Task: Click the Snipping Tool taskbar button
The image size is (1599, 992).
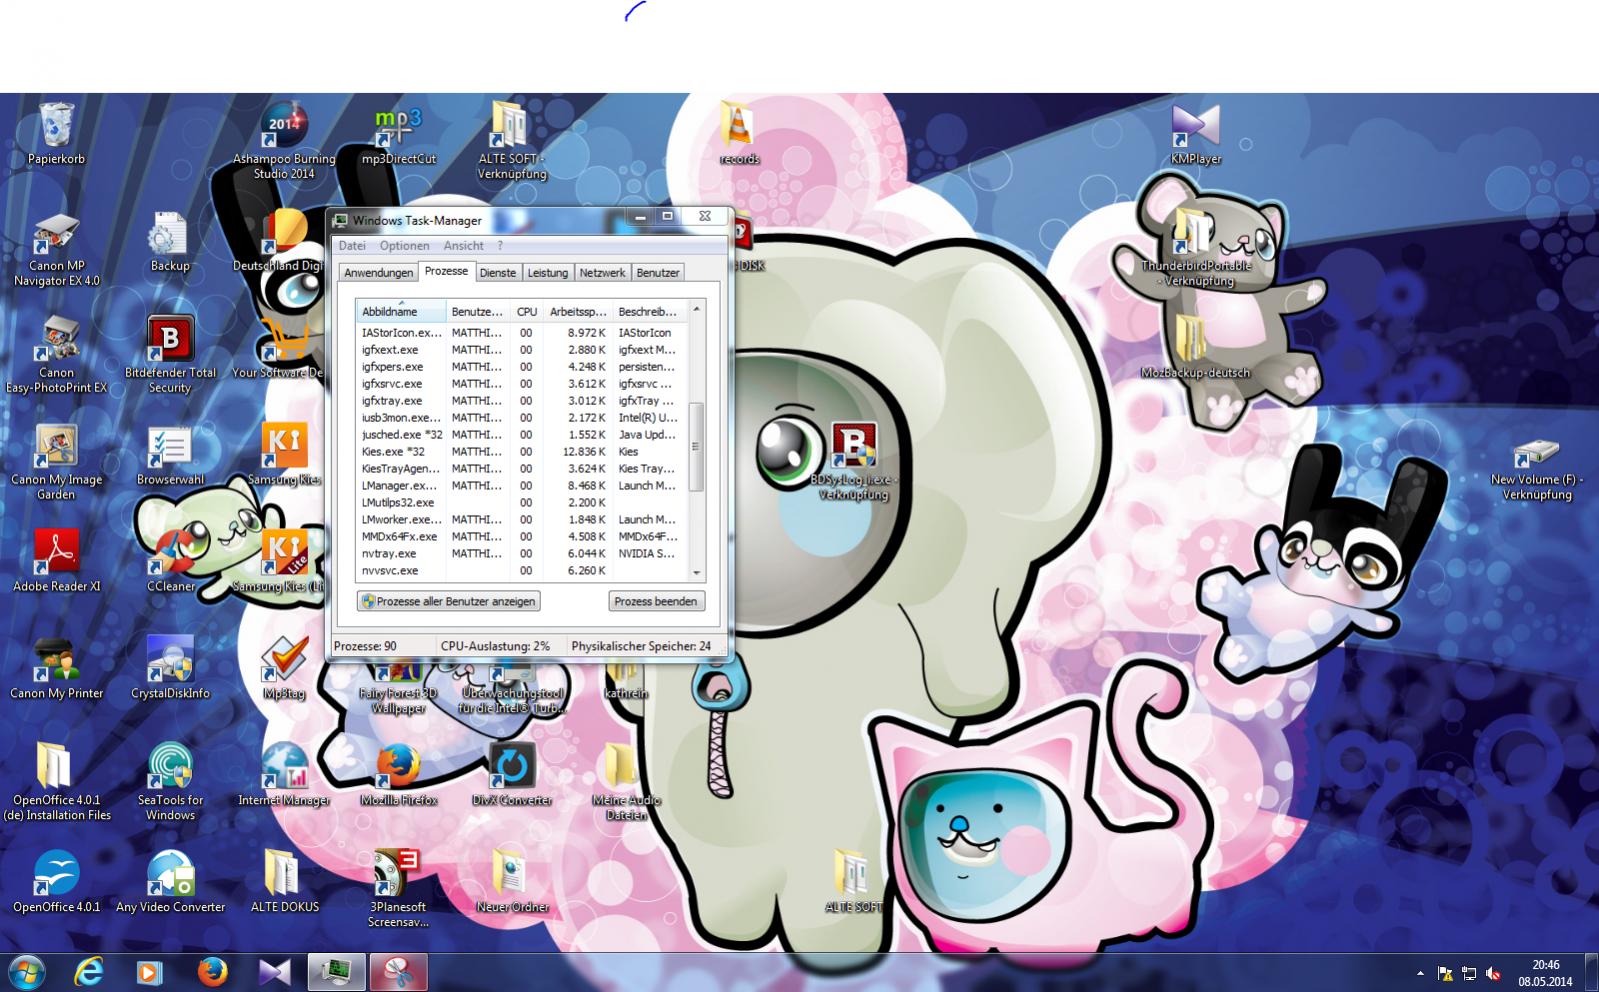Action: pos(398,971)
